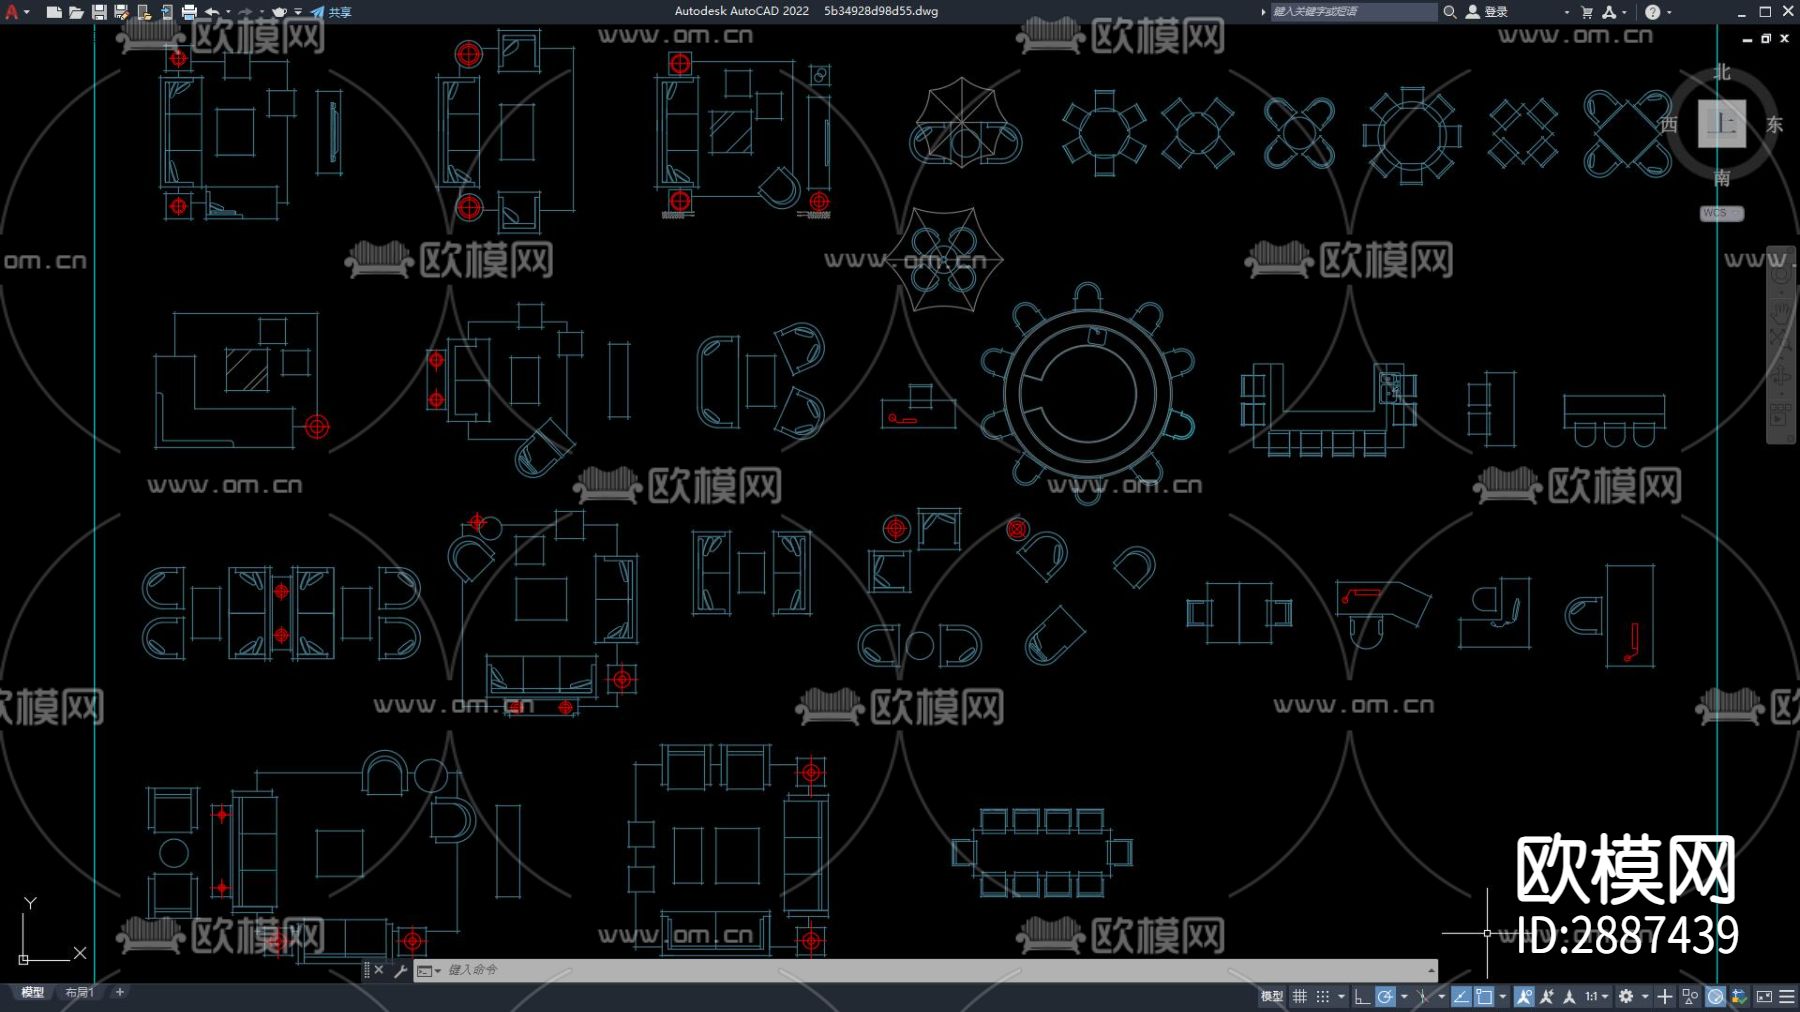Click the Open file folder icon
Viewport: 1800px width, 1012px height.
point(78,12)
